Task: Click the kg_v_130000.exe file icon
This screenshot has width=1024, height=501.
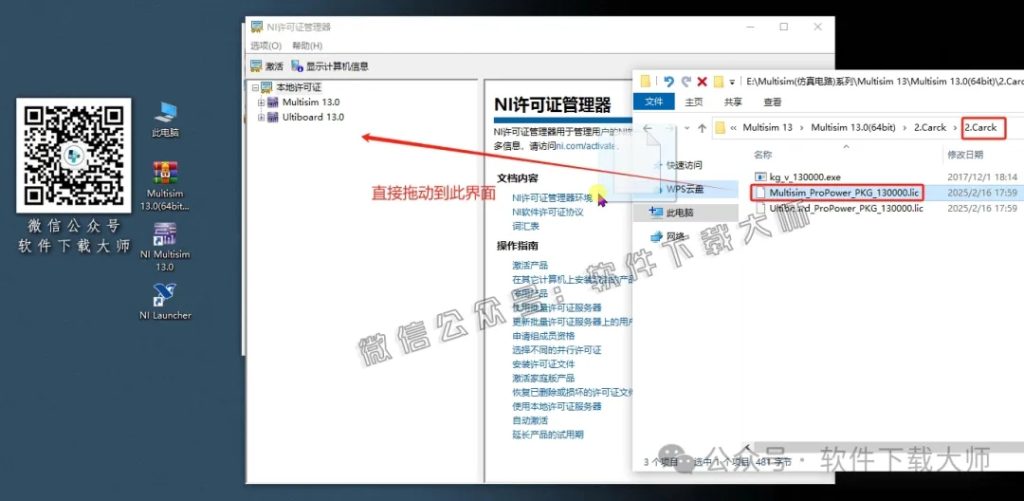Action: click(760, 177)
